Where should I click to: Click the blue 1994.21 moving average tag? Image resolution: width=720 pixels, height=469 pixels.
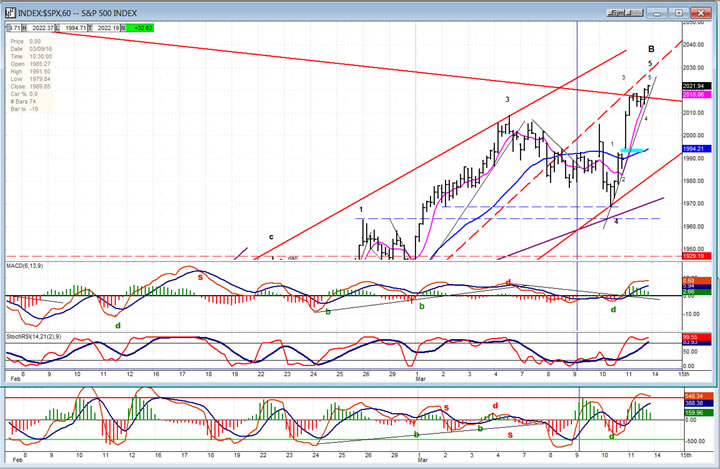tap(697, 149)
